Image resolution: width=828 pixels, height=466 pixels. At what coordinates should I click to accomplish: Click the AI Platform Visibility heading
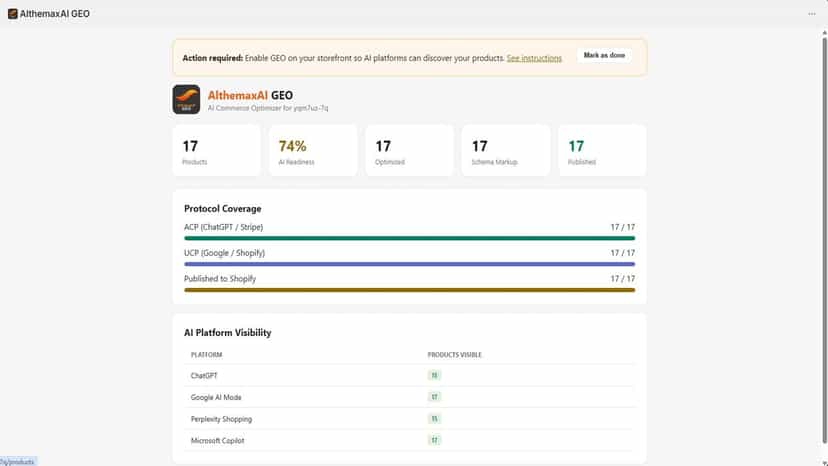pos(228,332)
